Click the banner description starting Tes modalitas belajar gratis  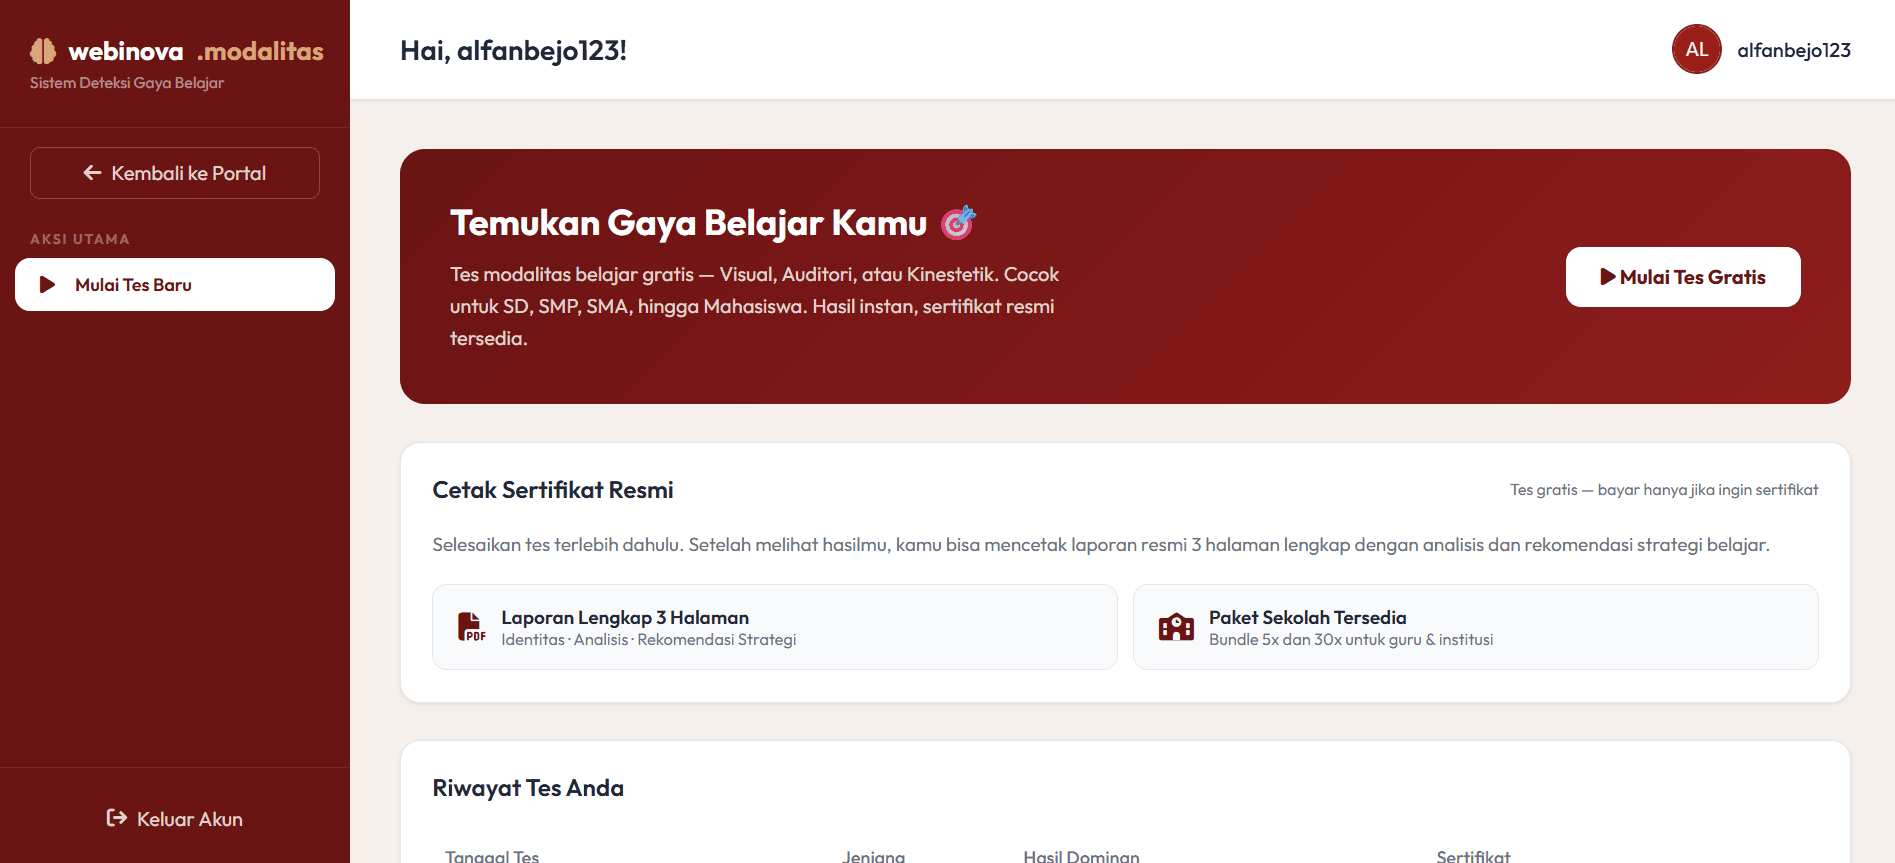click(x=754, y=306)
